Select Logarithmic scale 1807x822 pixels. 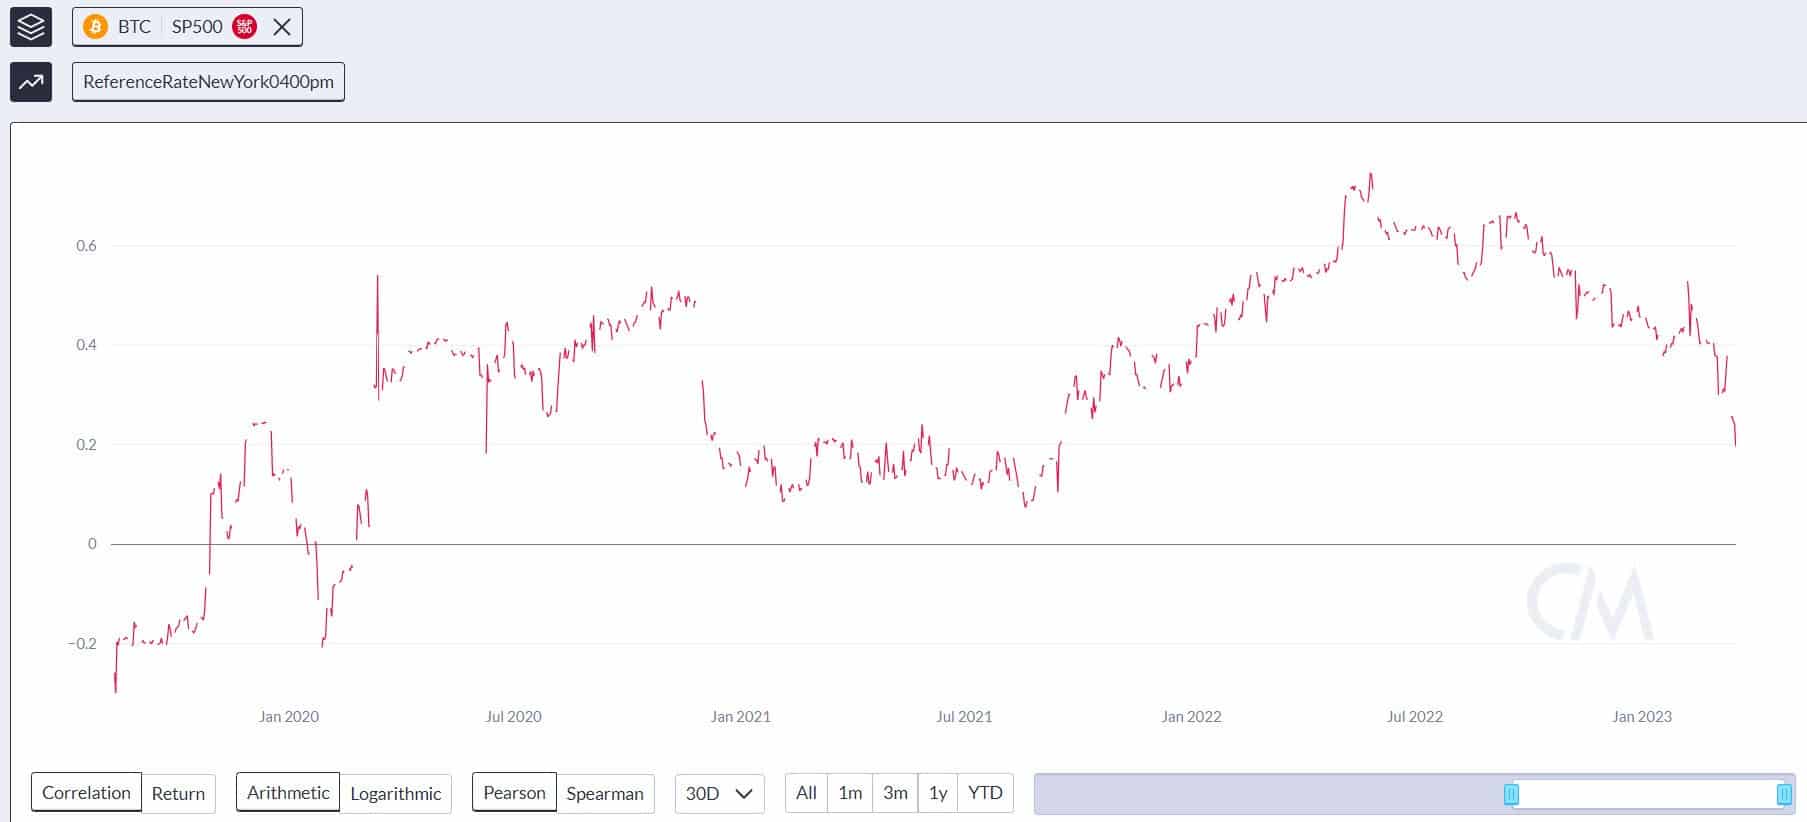[395, 794]
